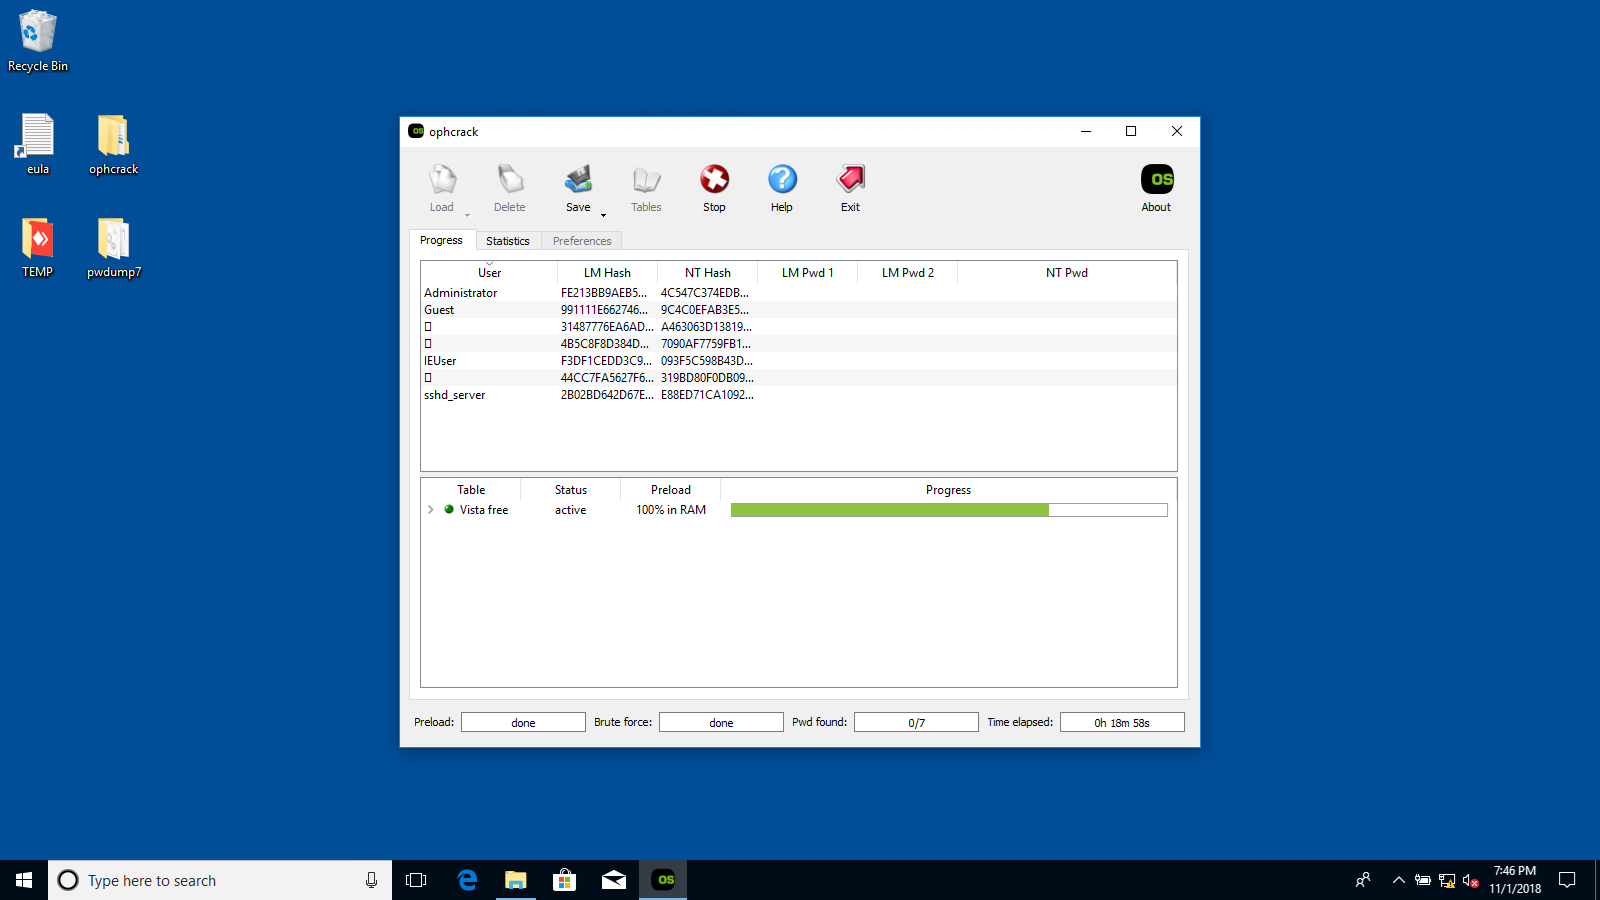Open the Tables toolbar icon
This screenshot has height=900, width=1600.
coord(646,180)
